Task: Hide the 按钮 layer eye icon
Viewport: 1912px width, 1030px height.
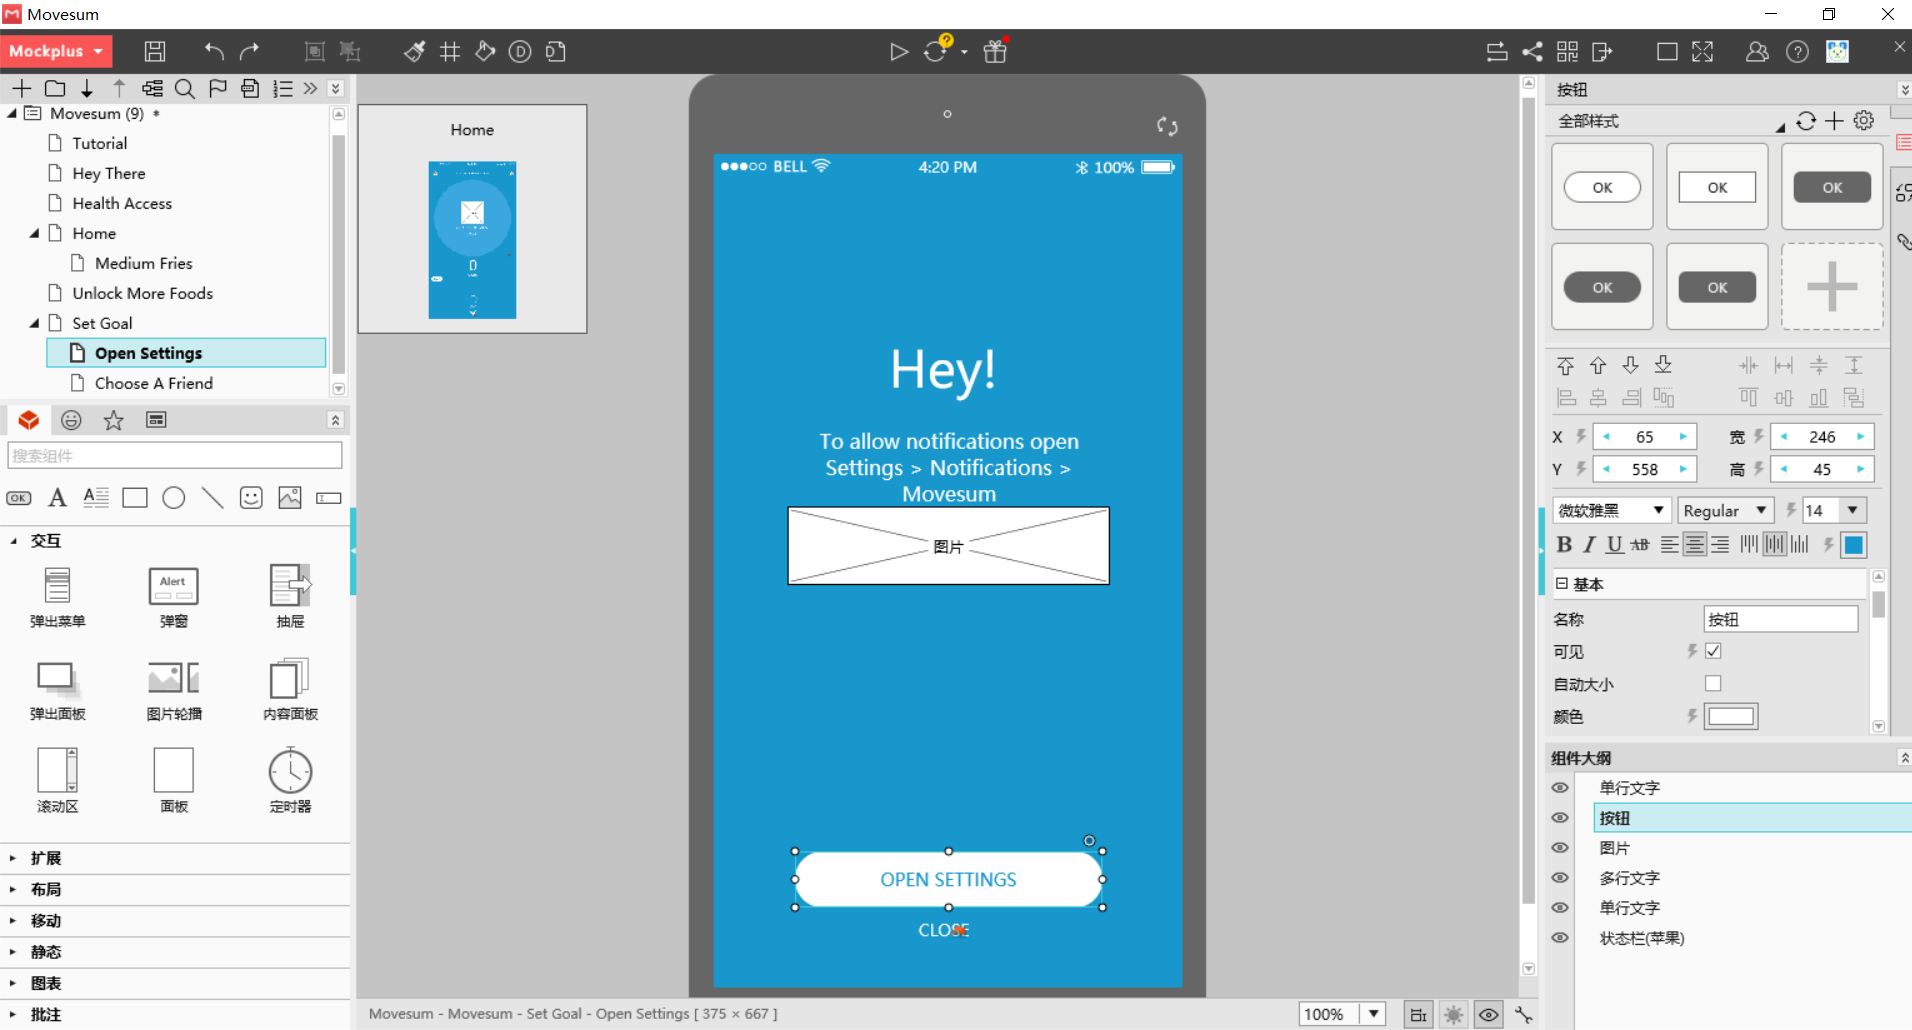Action: pos(1560,818)
